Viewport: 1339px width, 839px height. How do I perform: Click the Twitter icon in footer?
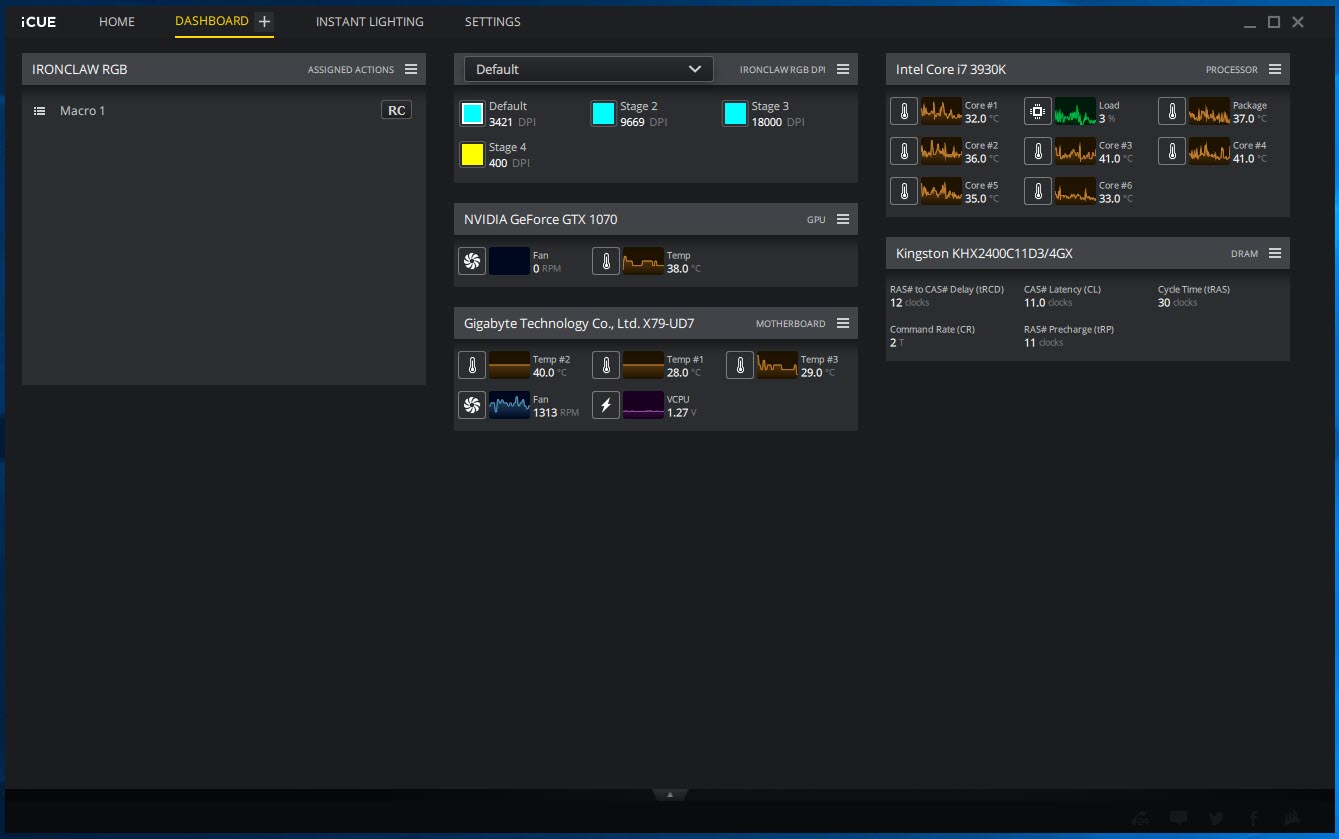(1216, 818)
